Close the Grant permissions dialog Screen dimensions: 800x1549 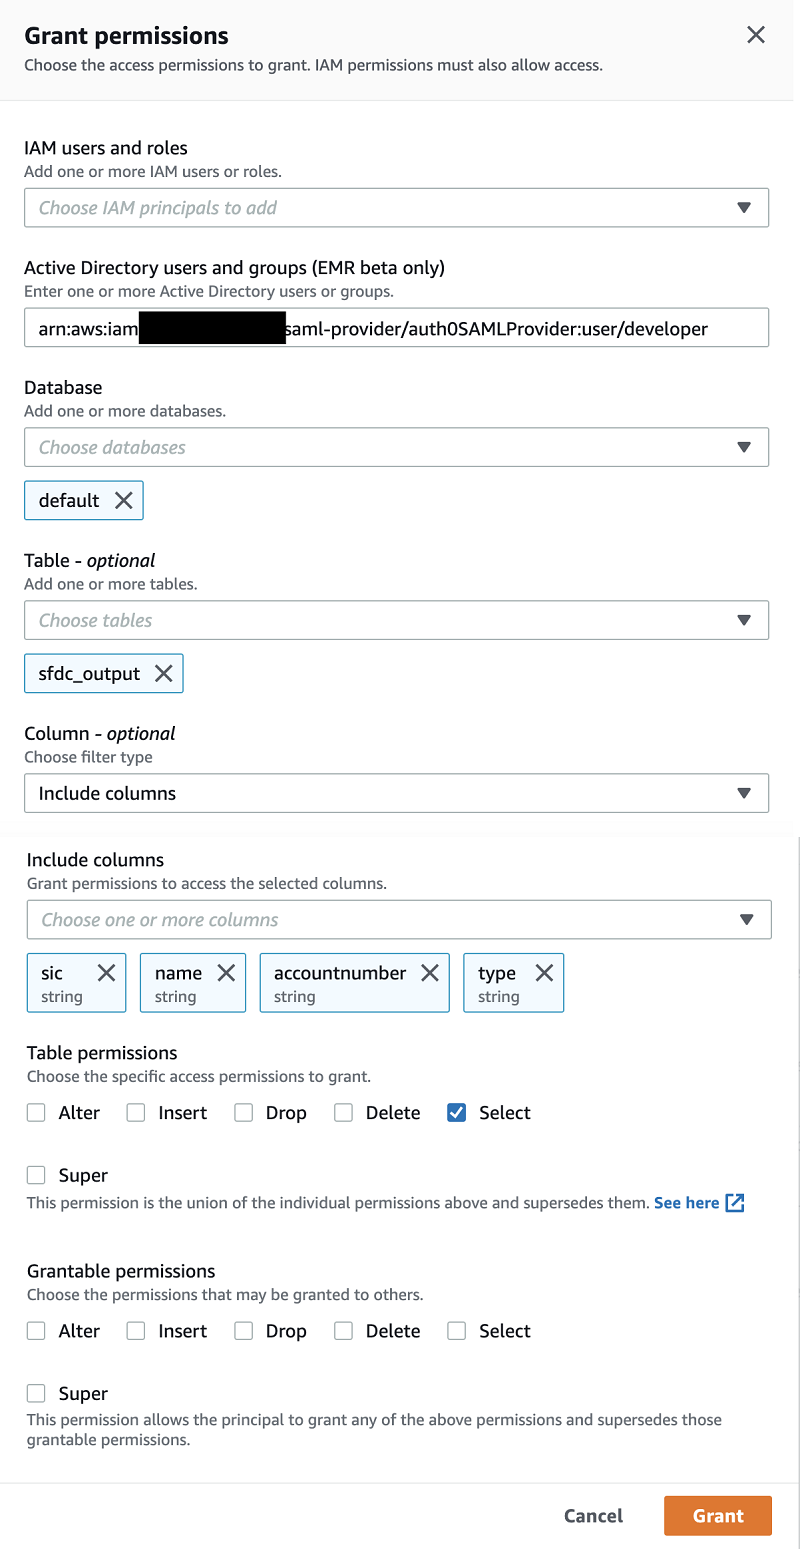756,36
